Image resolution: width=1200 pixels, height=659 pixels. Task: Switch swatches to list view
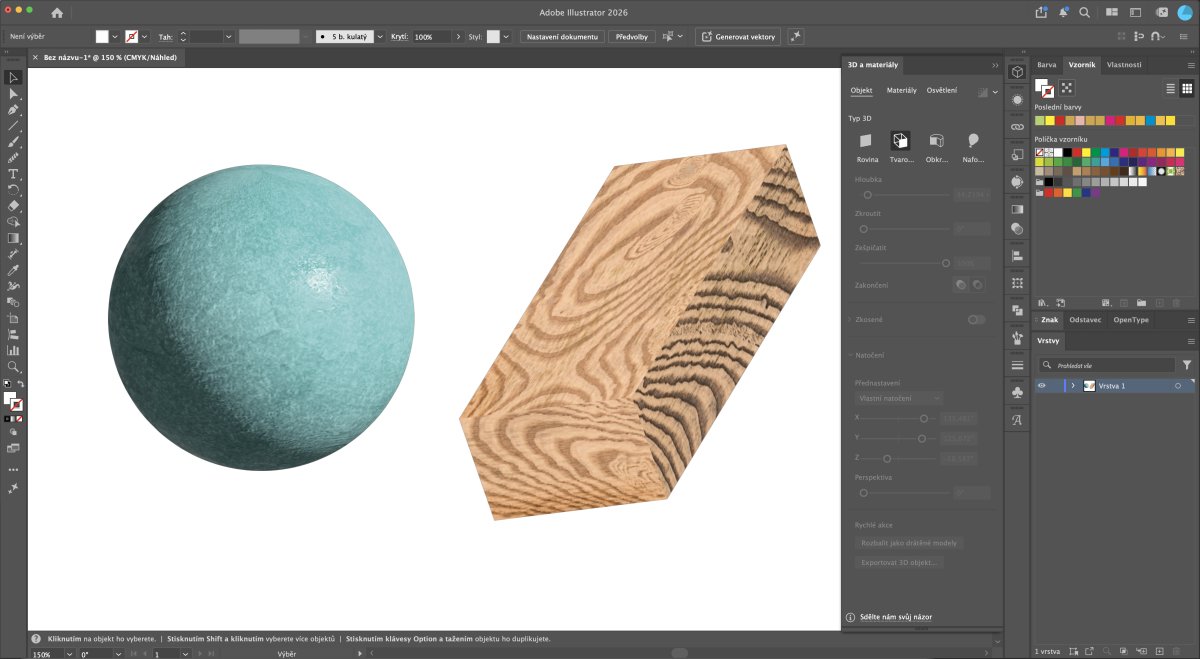click(x=1171, y=89)
